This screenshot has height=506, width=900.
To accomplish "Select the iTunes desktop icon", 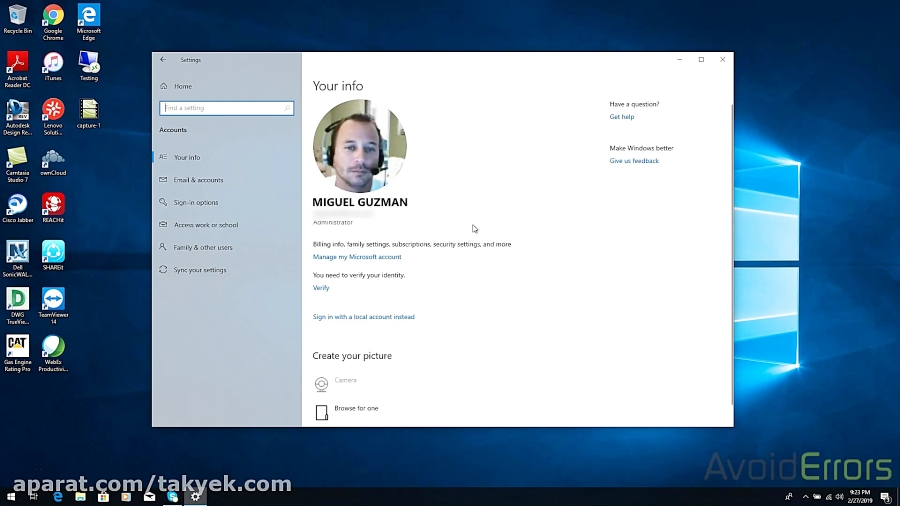I will pyautogui.click(x=53, y=67).
